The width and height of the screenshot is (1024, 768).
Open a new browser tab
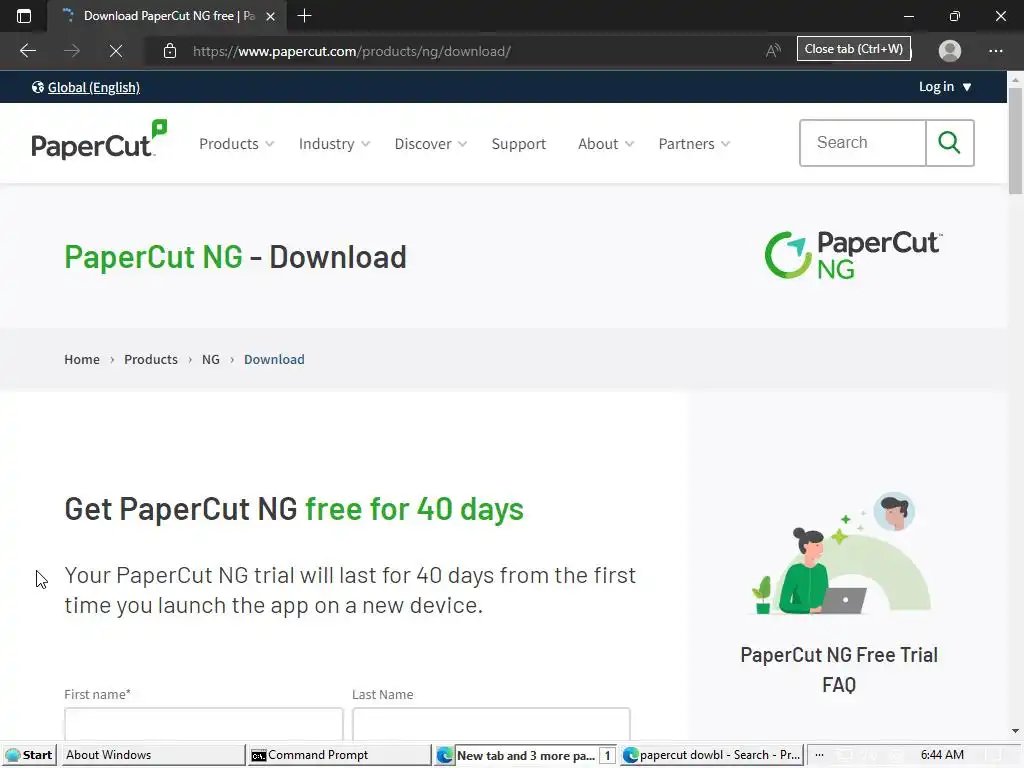coord(304,16)
